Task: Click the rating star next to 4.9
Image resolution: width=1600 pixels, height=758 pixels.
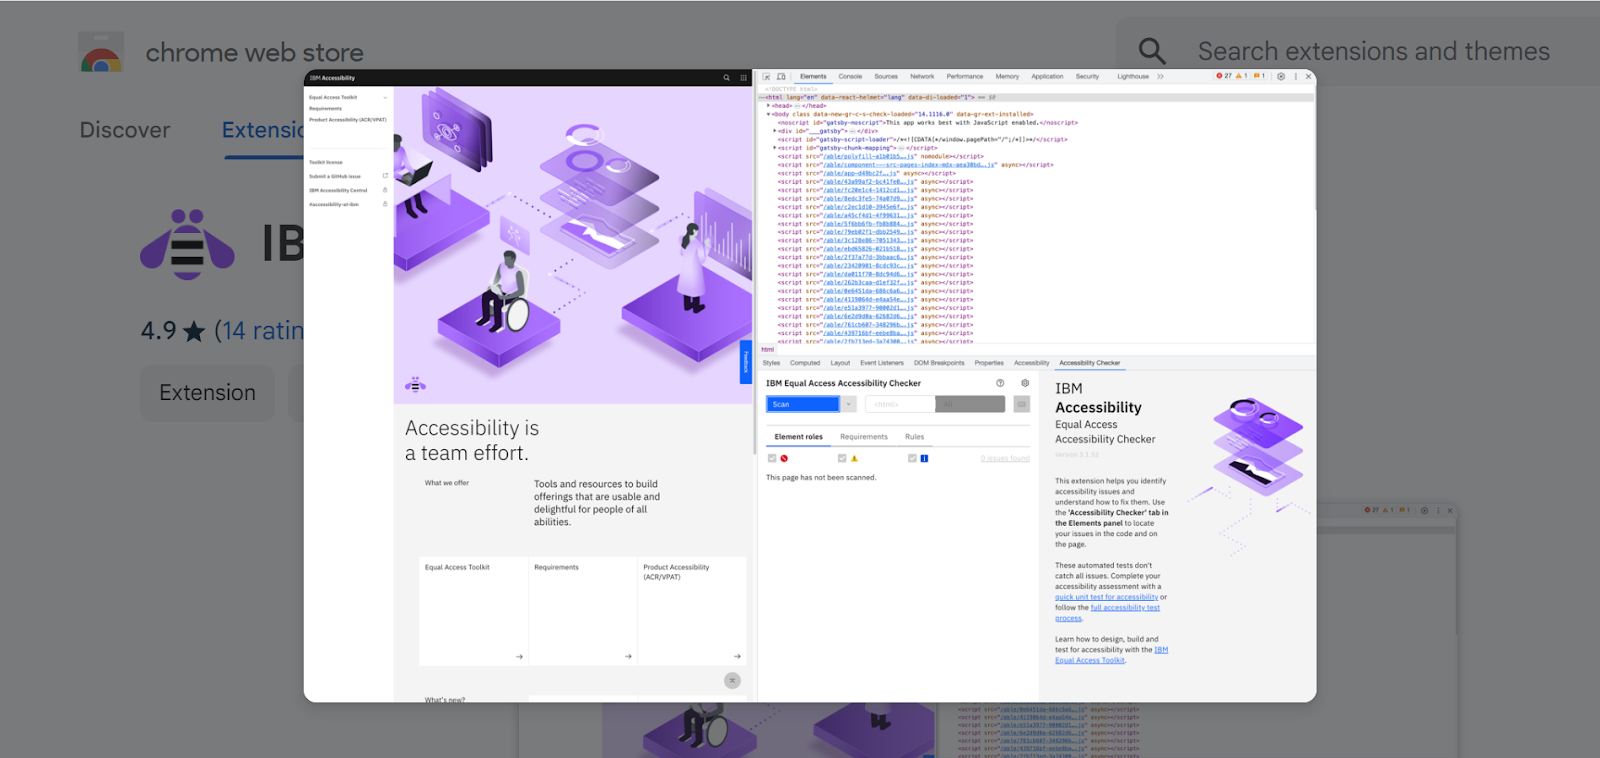Action: coord(195,331)
